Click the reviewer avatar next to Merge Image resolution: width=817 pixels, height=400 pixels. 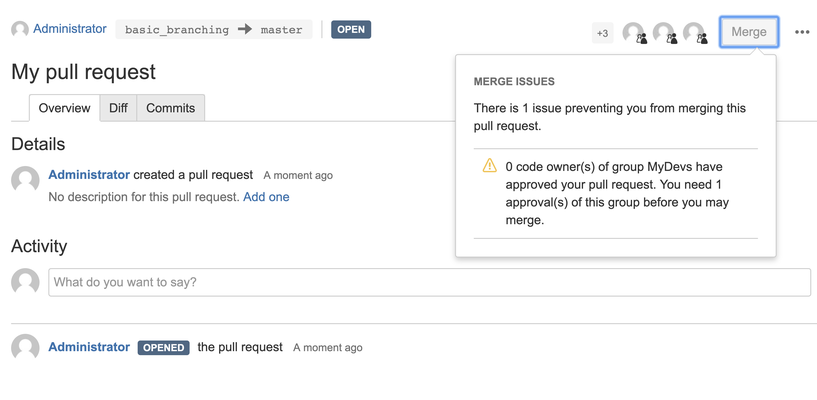point(694,33)
